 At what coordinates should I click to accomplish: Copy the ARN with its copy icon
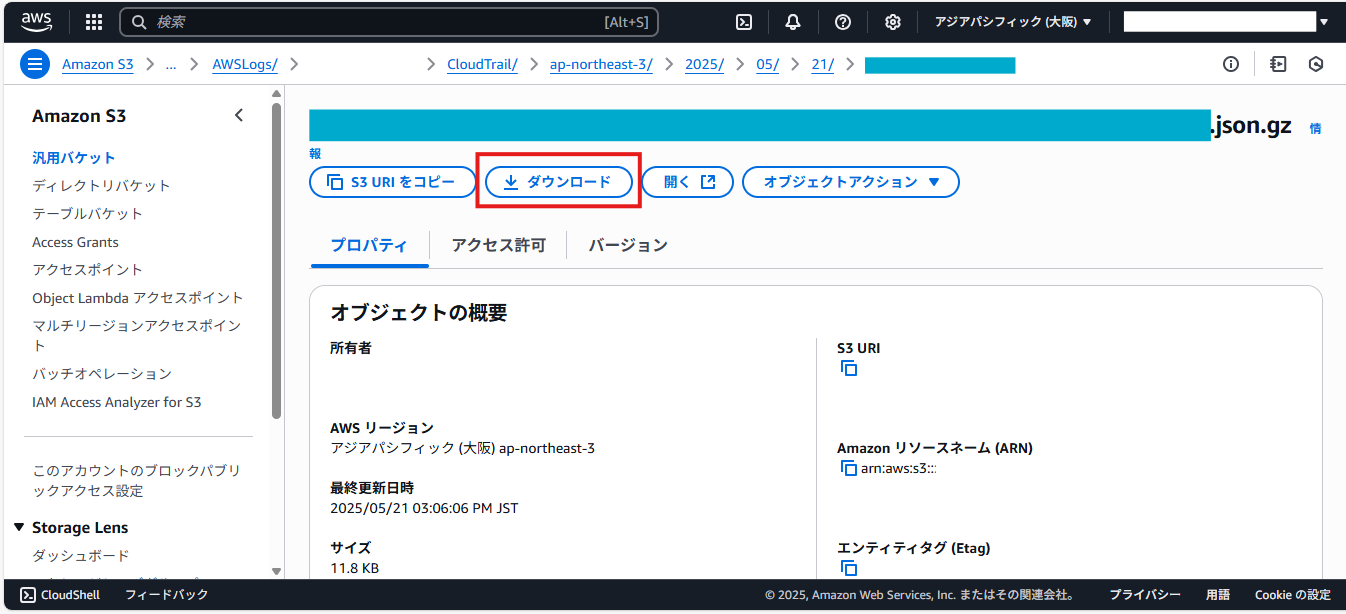pyautogui.click(x=849, y=468)
